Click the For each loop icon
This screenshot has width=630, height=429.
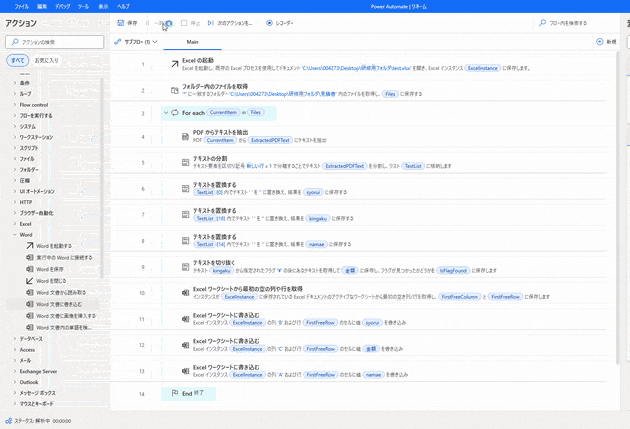pyautogui.click(x=175, y=112)
